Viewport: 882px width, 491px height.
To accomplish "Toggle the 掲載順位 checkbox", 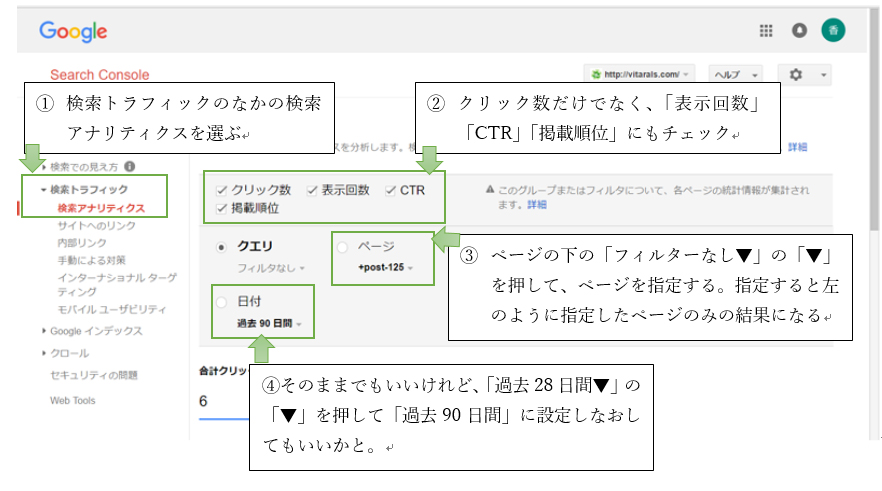I will 222,209.
